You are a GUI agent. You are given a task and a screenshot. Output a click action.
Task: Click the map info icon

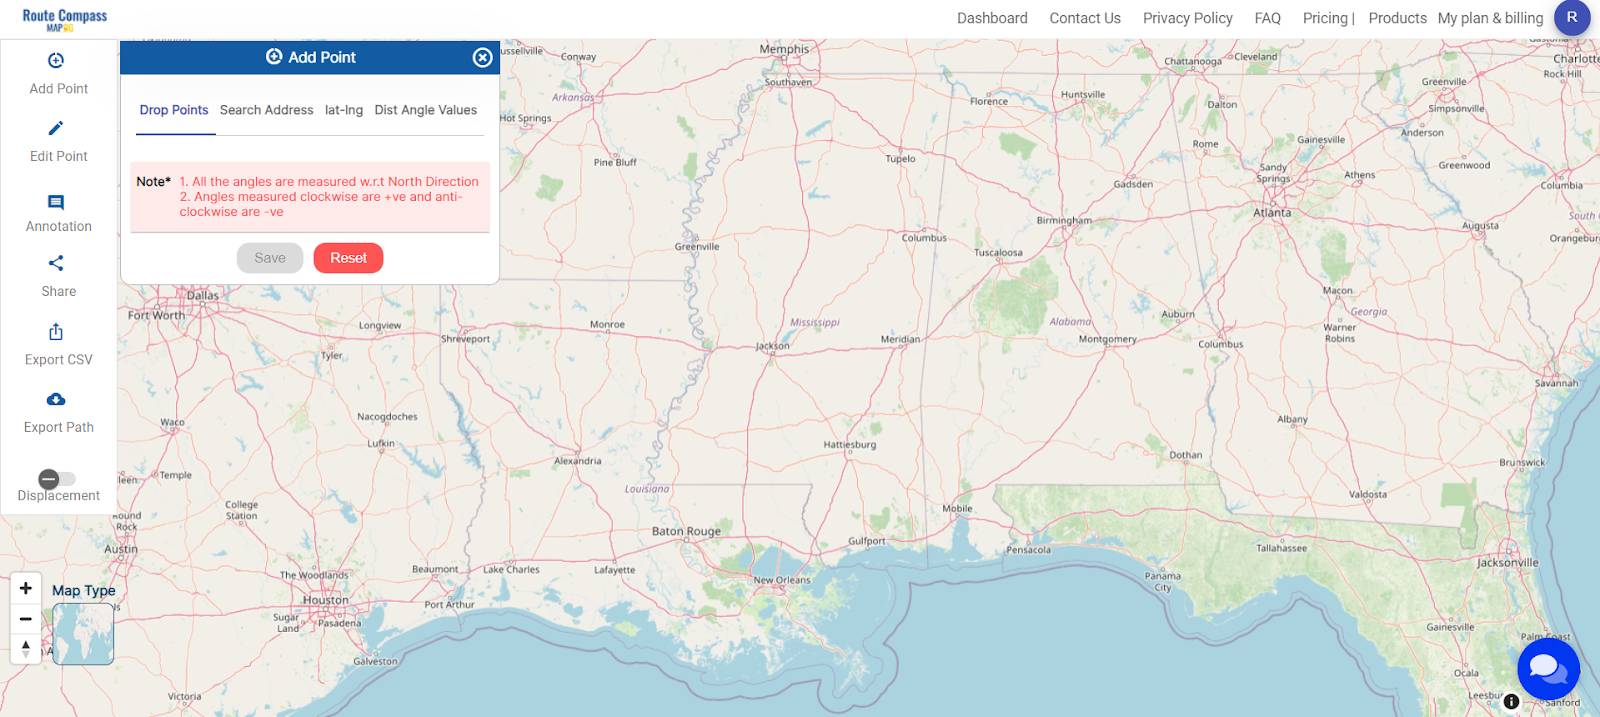tap(1511, 702)
